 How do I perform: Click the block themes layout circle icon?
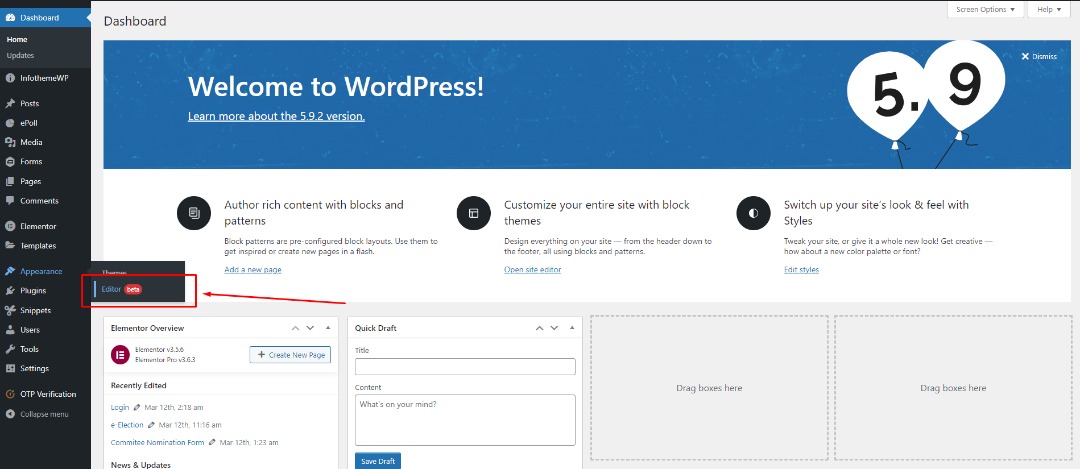coord(473,213)
